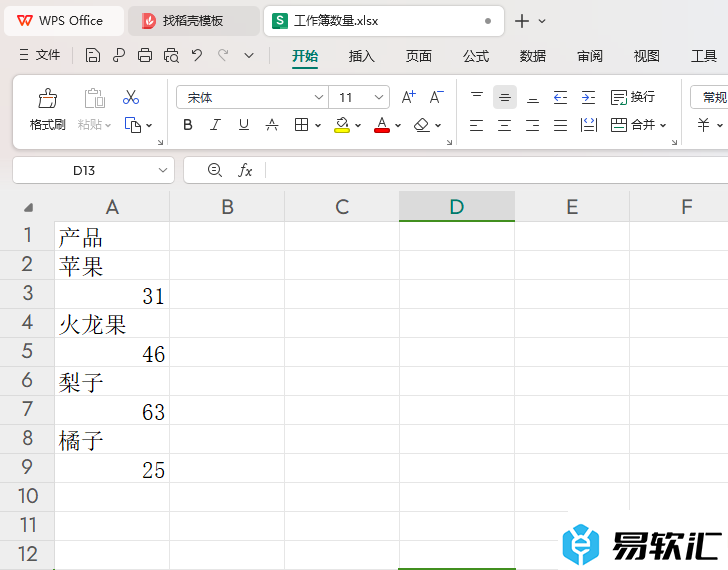
Task: Switch to 页面 Page tab
Action: (419, 56)
